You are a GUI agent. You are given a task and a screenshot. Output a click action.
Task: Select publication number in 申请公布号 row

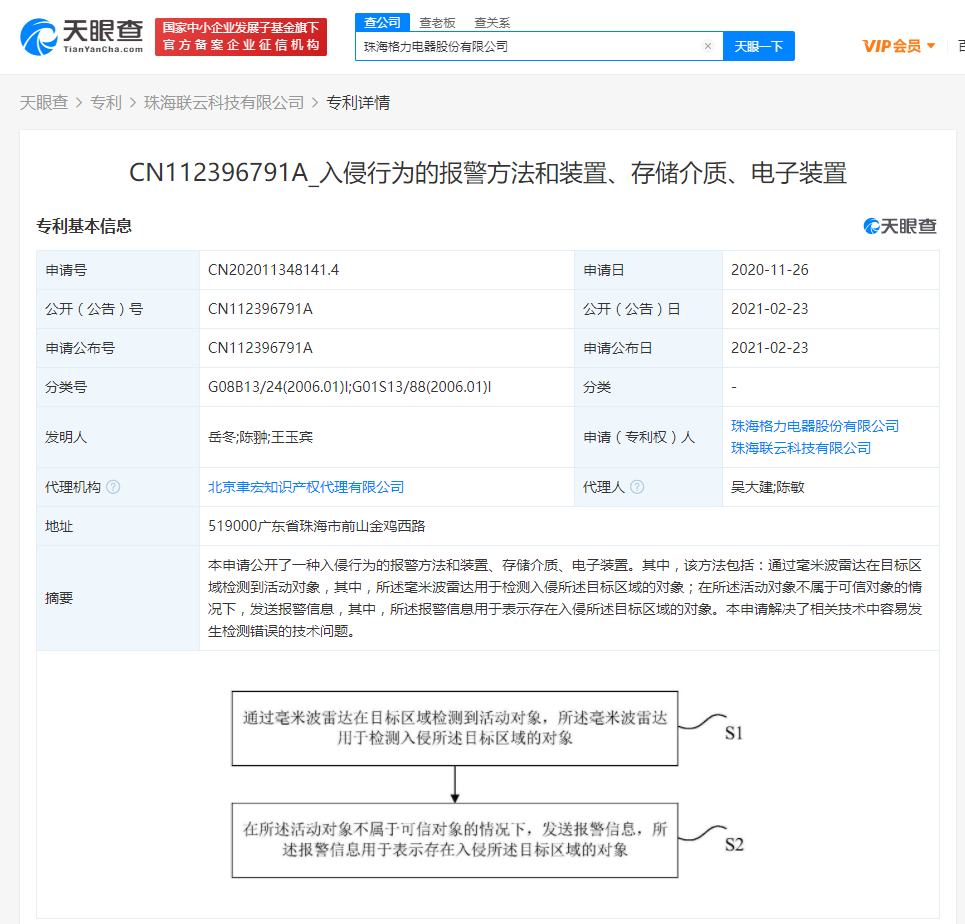click(x=260, y=348)
